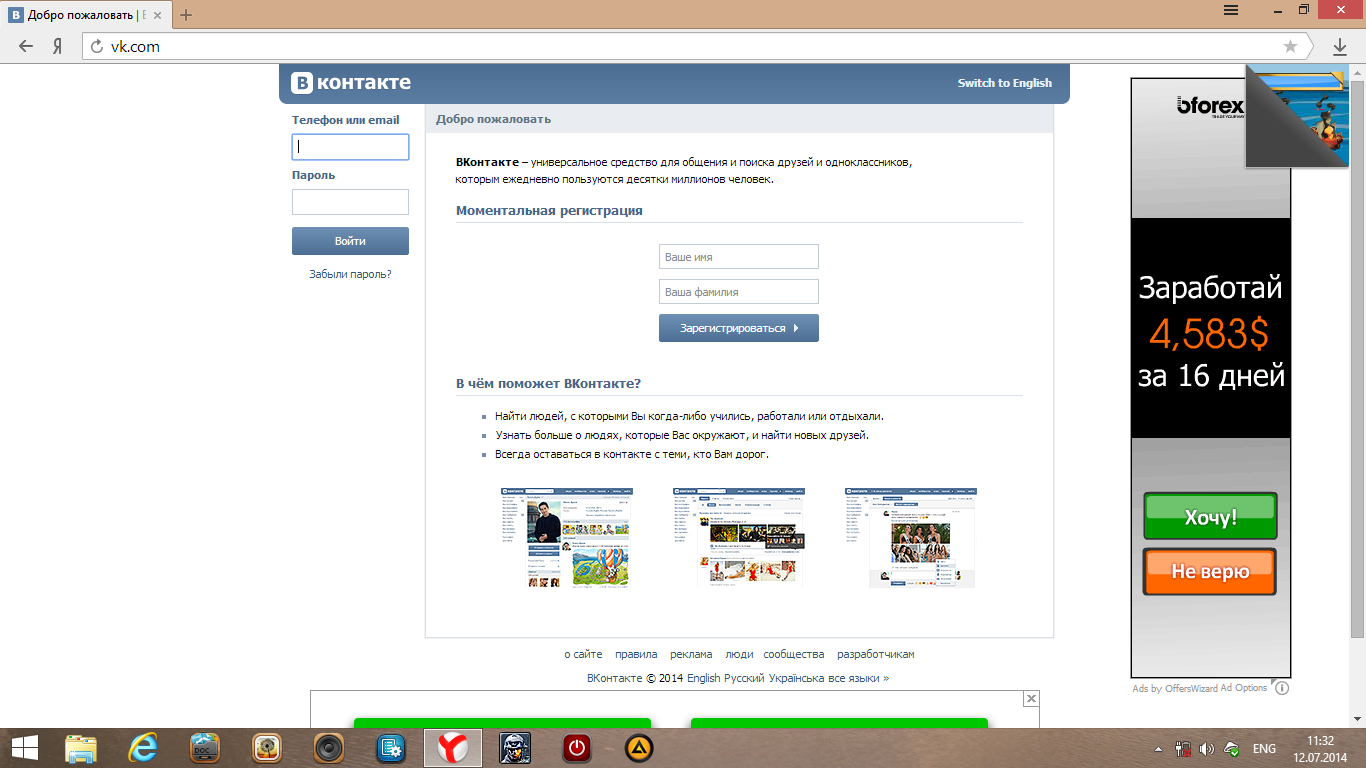Bookmark the page with the star icon
The image size is (1366, 768).
tap(1290, 46)
